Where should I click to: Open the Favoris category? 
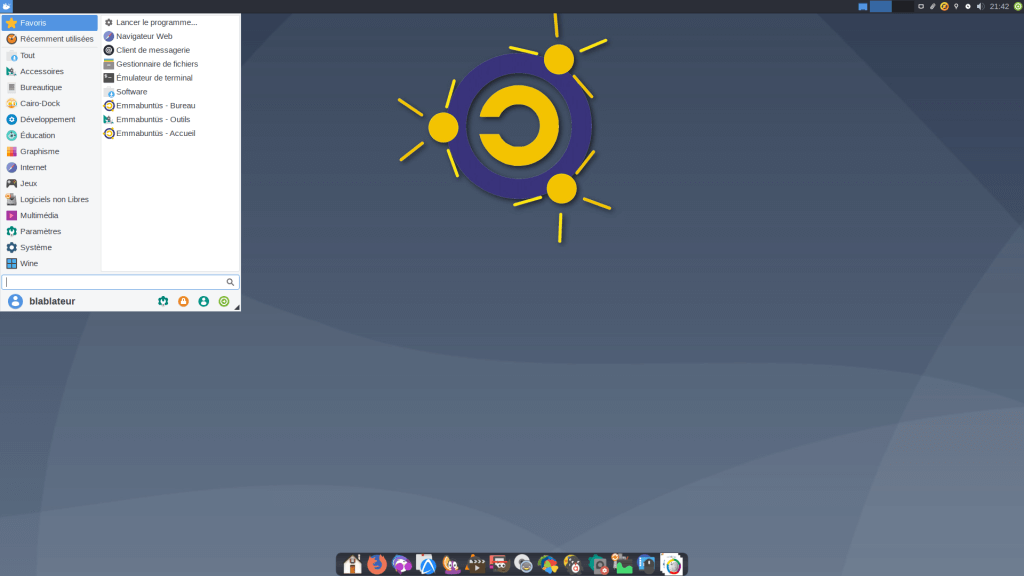click(50, 23)
